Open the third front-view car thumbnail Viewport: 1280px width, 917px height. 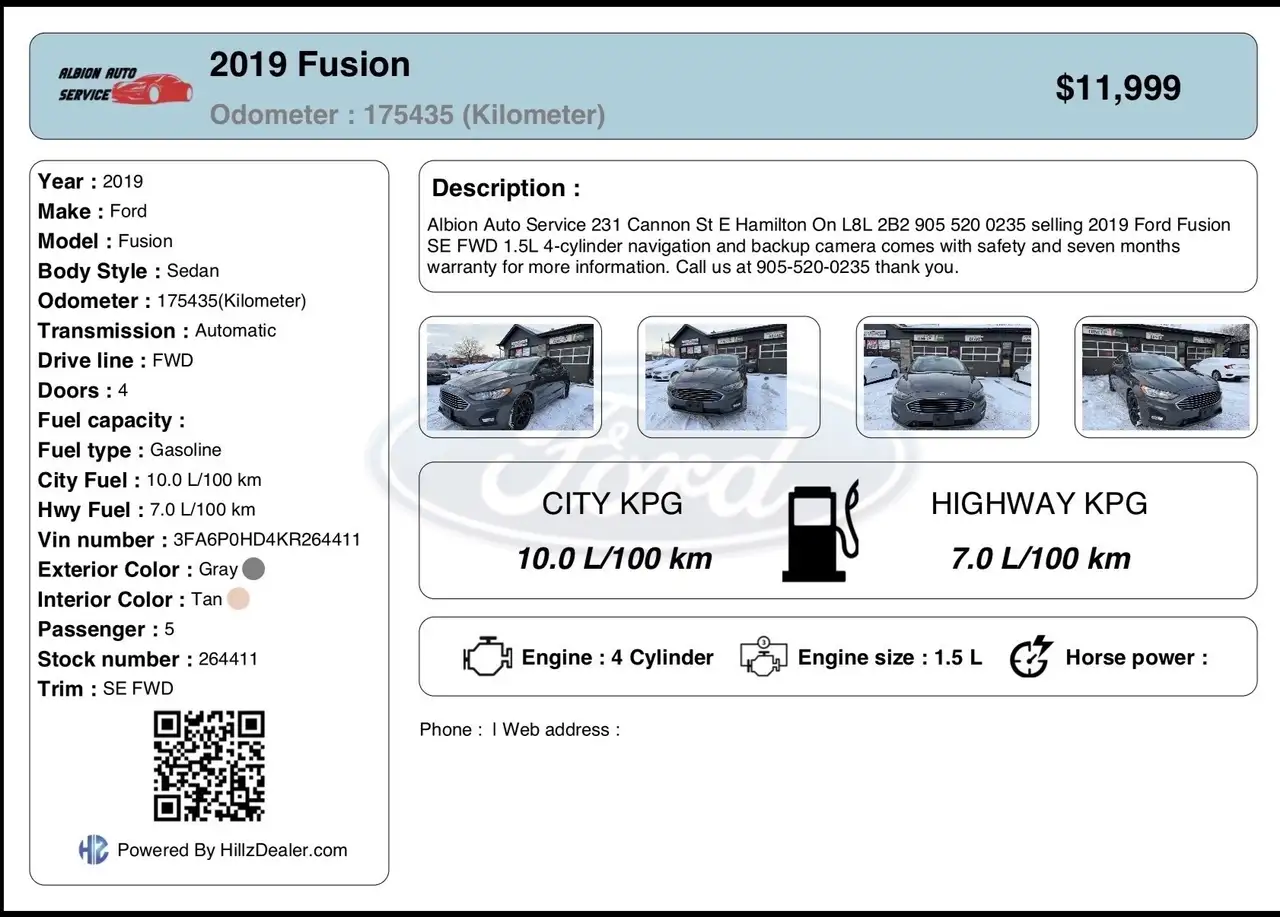click(947, 377)
